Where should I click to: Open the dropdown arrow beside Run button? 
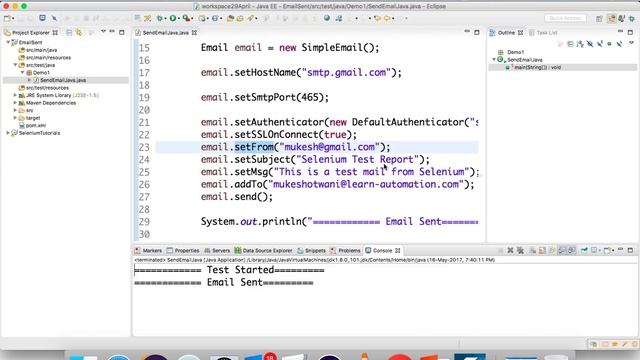(179, 19)
